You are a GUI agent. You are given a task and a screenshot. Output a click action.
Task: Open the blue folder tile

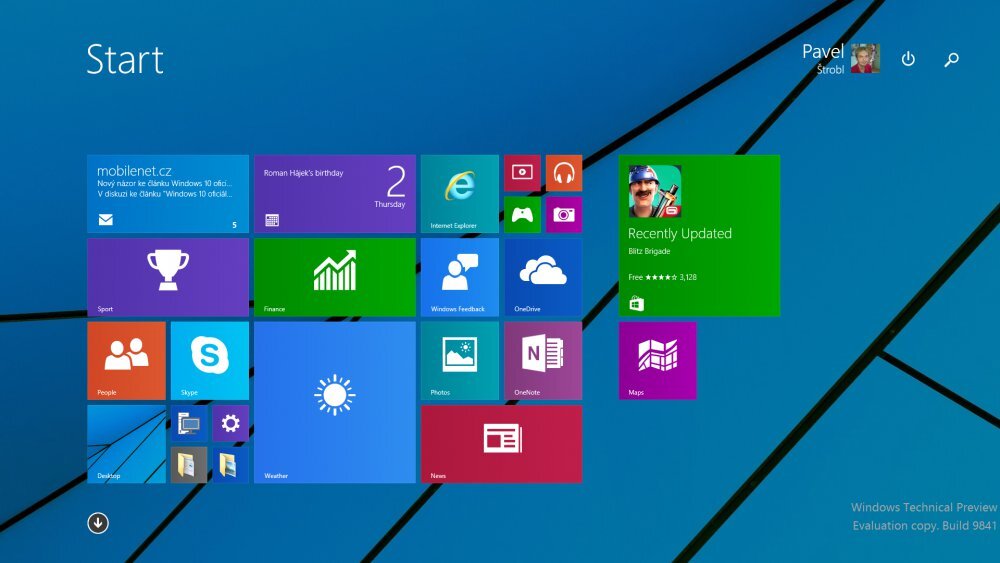230,465
